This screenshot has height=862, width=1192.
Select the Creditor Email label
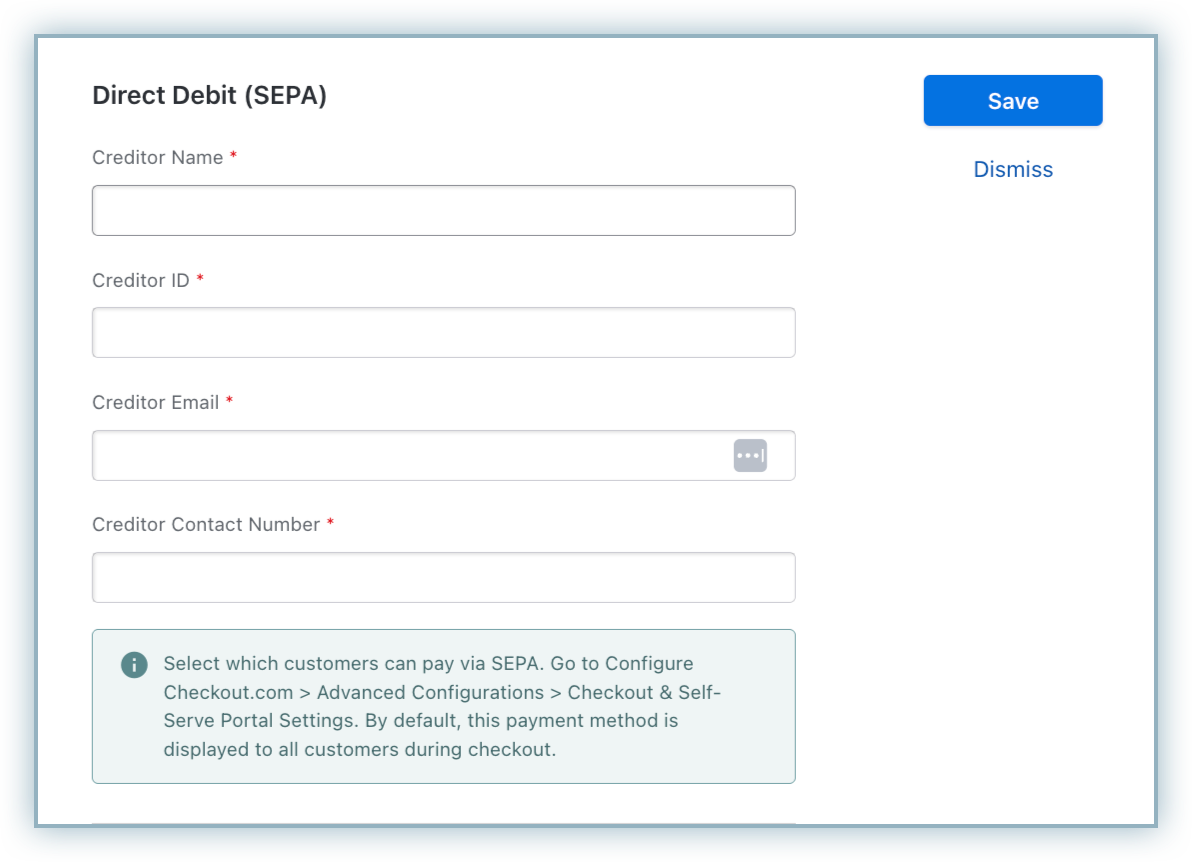[155, 402]
